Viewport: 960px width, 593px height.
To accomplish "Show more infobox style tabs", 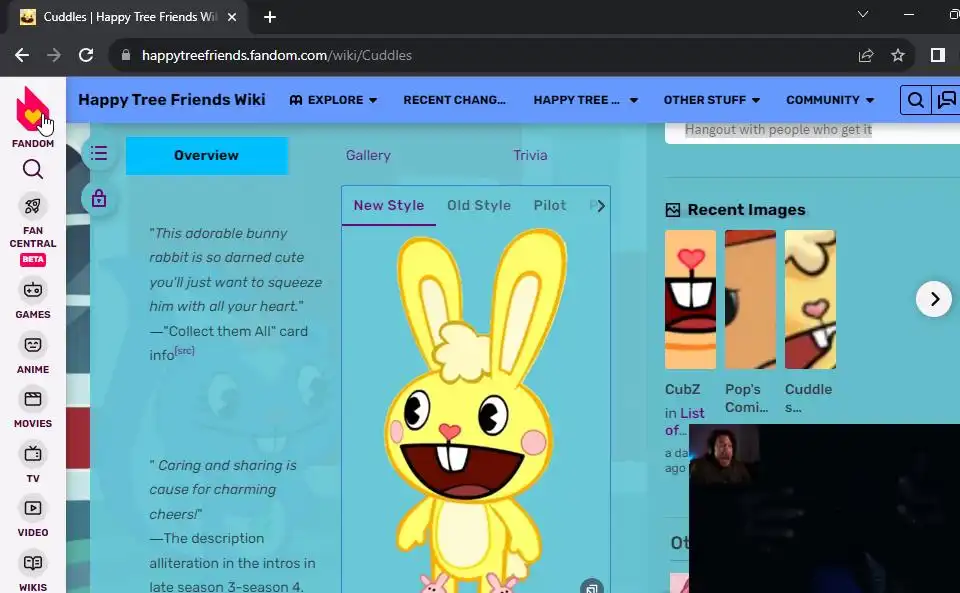I will [x=601, y=206].
